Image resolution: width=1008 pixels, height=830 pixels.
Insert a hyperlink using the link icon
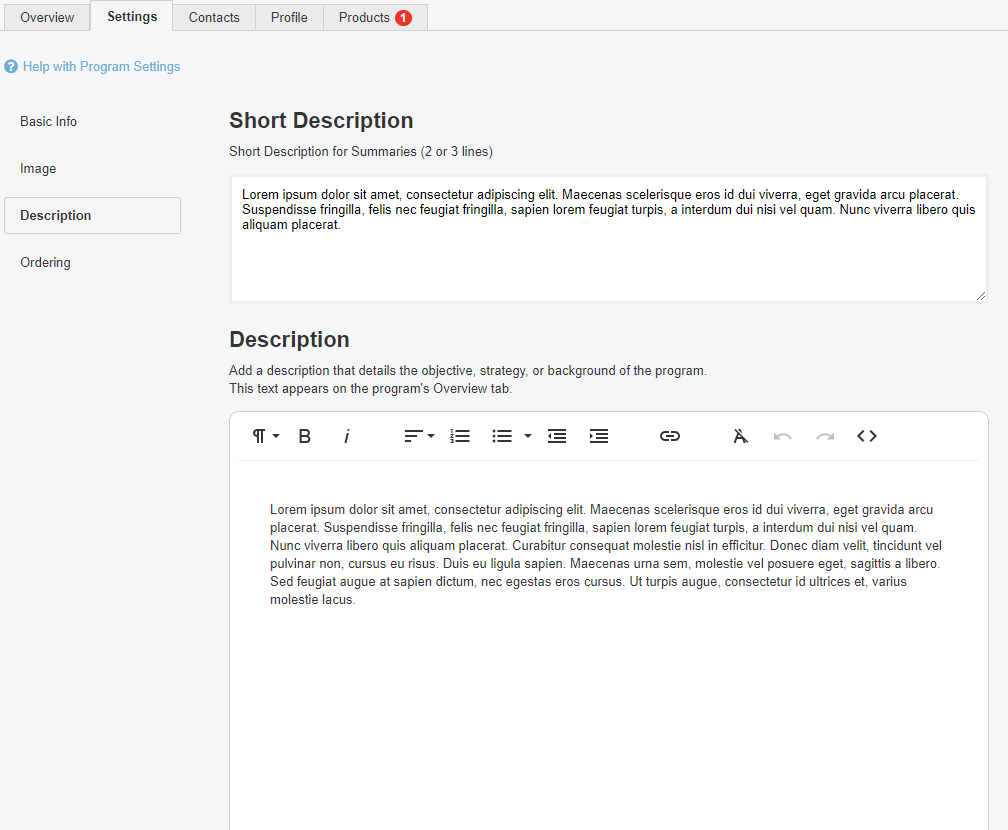click(x=670, y=436)
